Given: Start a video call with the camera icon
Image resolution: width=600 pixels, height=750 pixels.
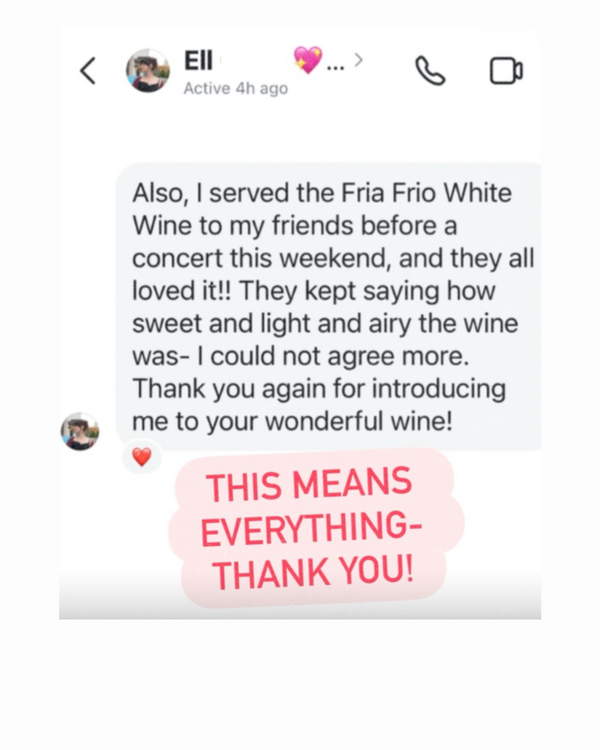Looking at the screenshot, I should click(506, 71).
